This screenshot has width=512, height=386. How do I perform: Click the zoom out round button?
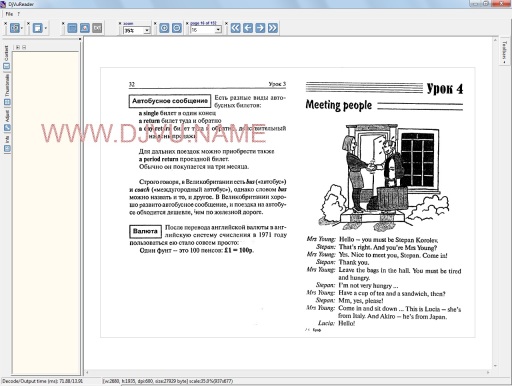[x=177, y=28]
